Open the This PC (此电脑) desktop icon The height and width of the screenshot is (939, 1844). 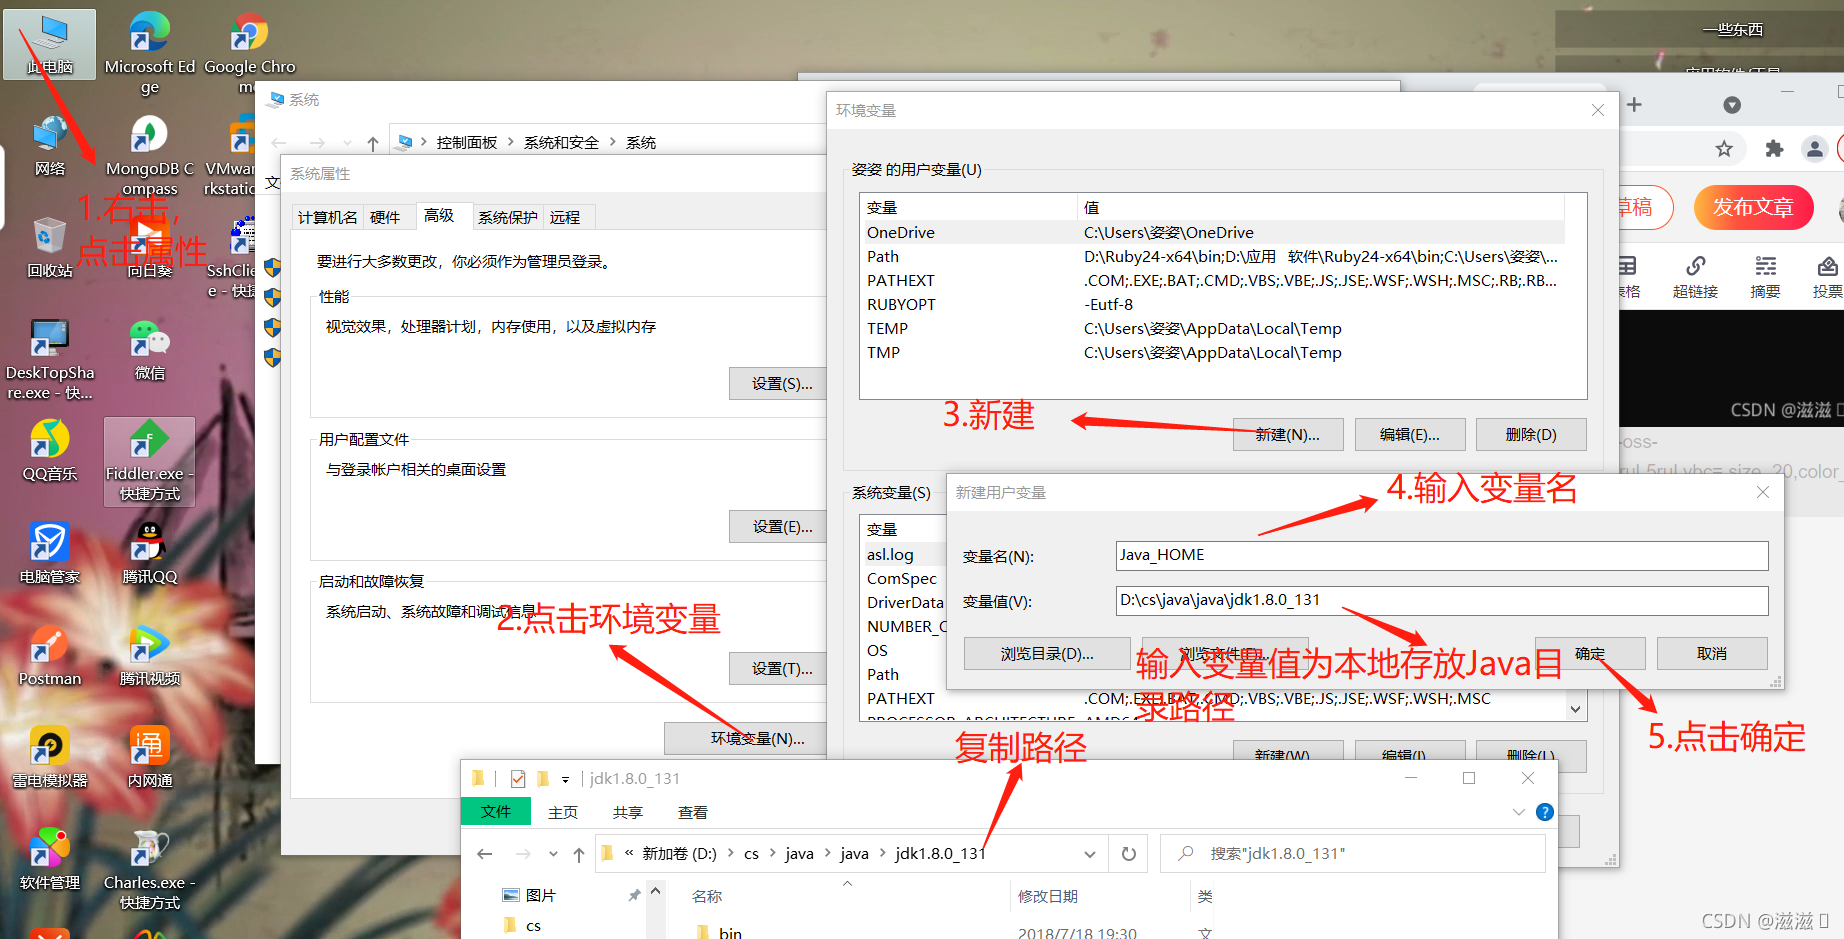pos(50,45)
